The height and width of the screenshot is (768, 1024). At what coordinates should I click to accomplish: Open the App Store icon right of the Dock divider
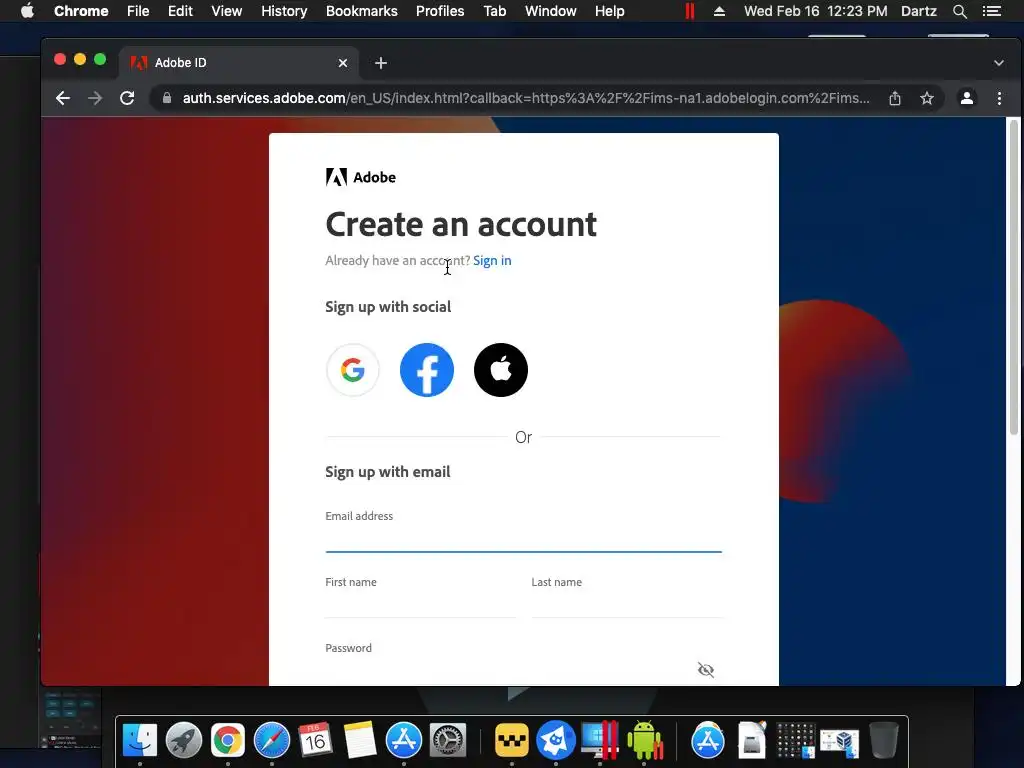(x=708, y=740)
